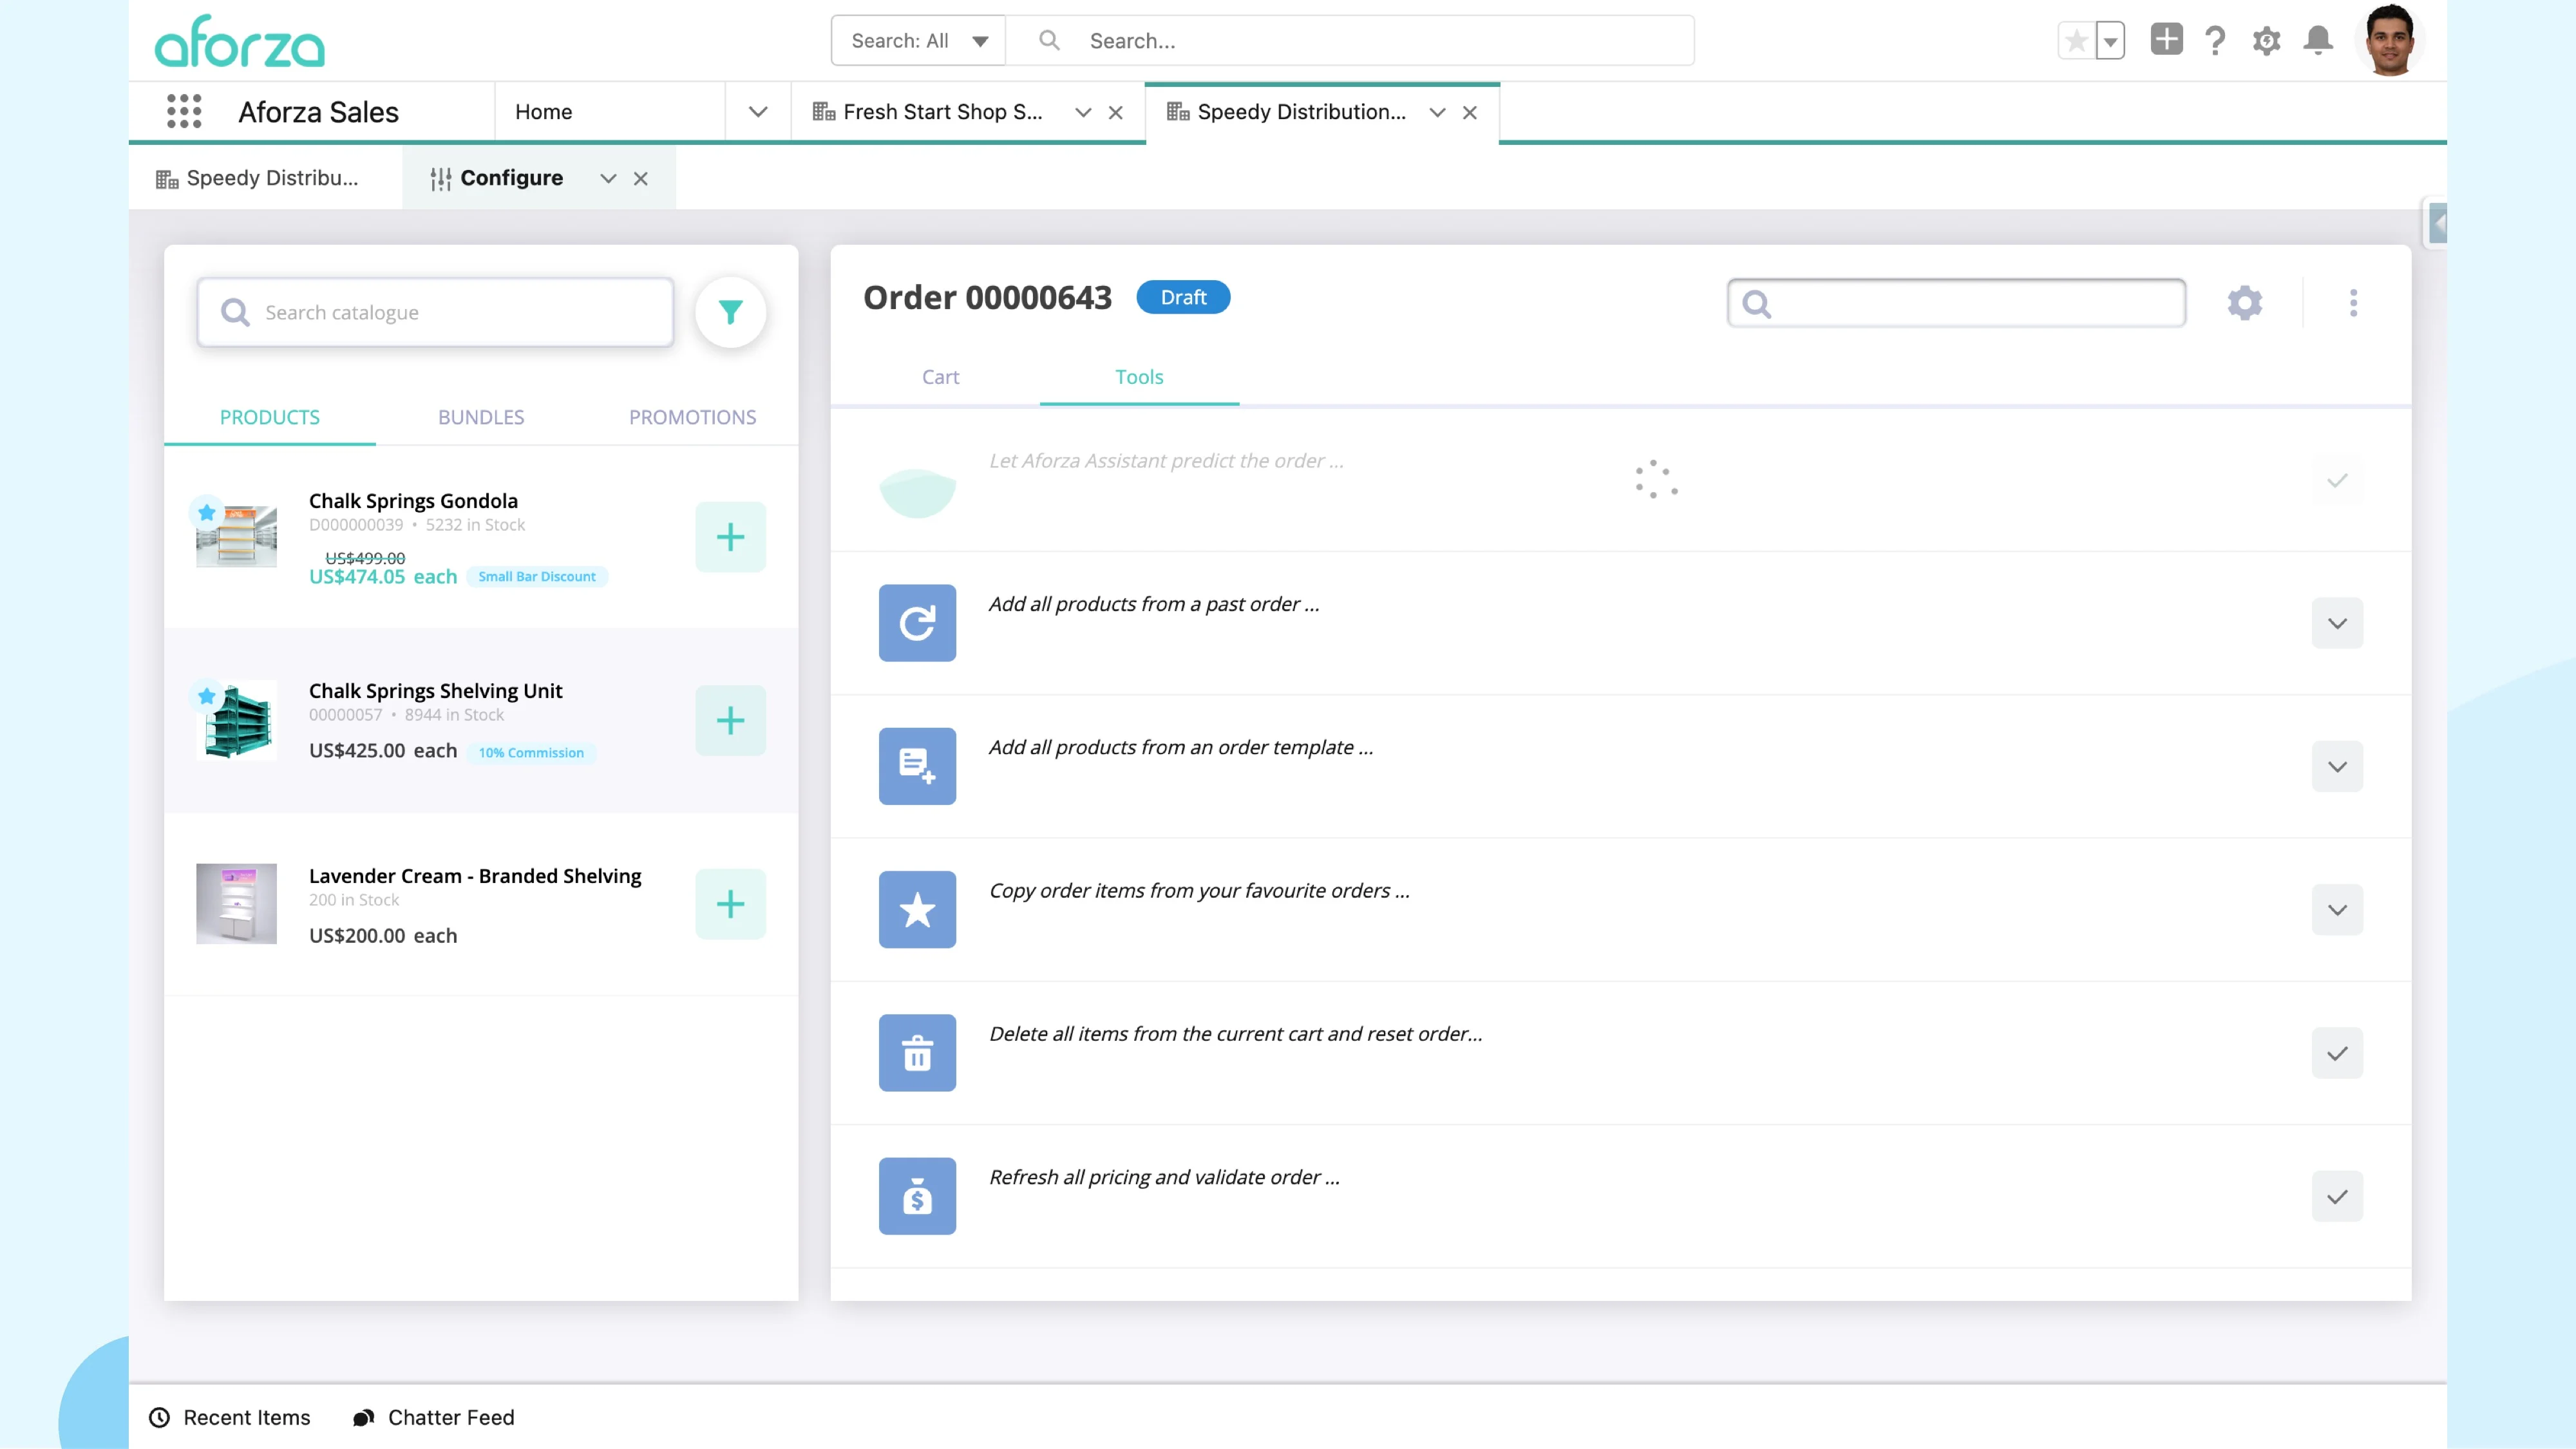Open Chalk Springs Shelving Unit thumbnail

(x=238, y=721)
